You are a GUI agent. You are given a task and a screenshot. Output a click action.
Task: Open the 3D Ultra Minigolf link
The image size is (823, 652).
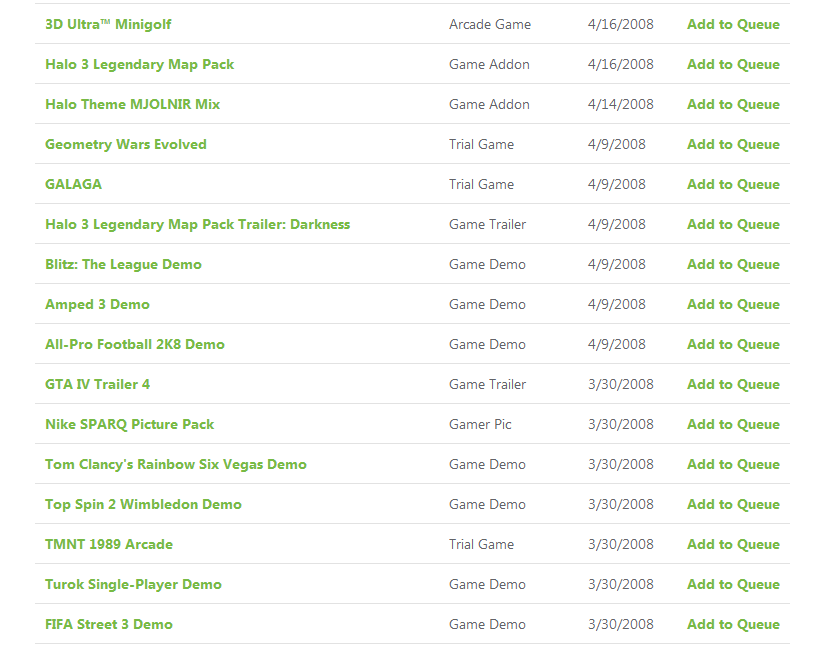[108, 25]
